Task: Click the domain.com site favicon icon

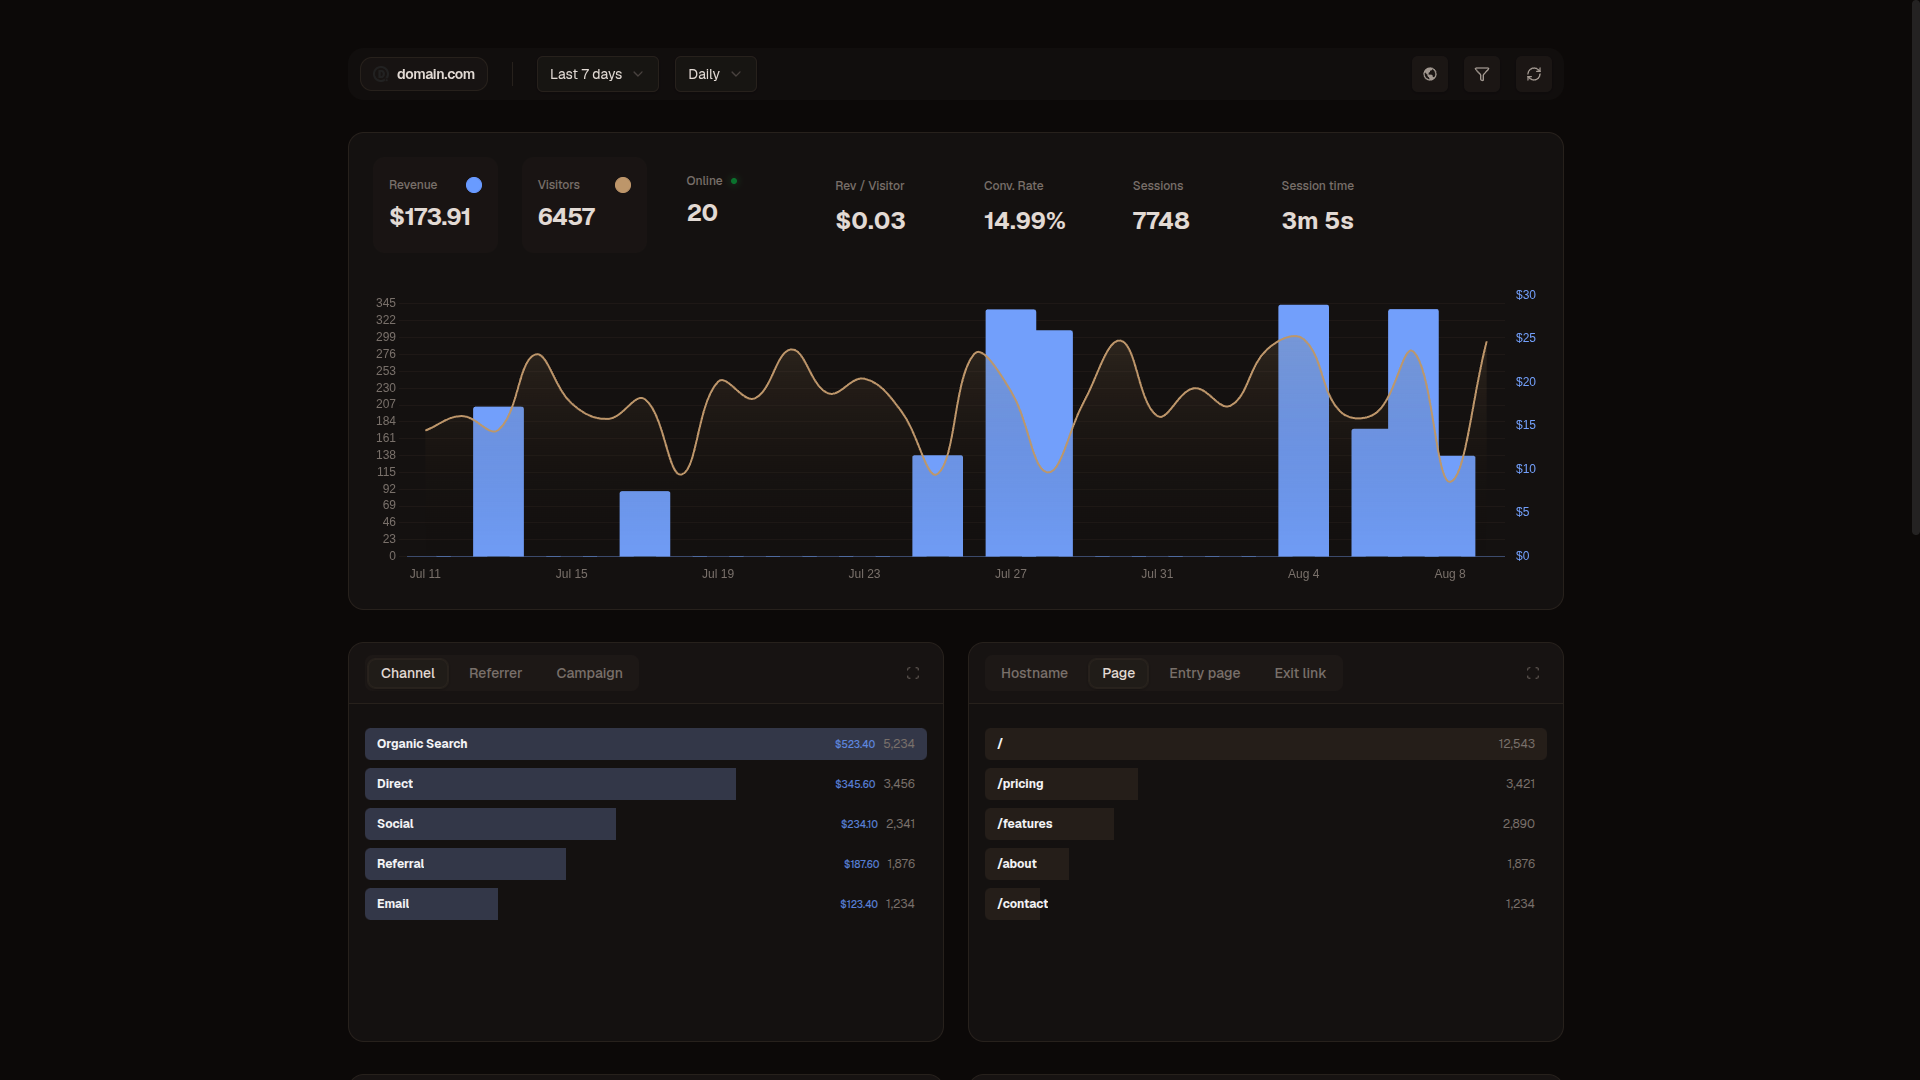Action: (x=381, y=74)
